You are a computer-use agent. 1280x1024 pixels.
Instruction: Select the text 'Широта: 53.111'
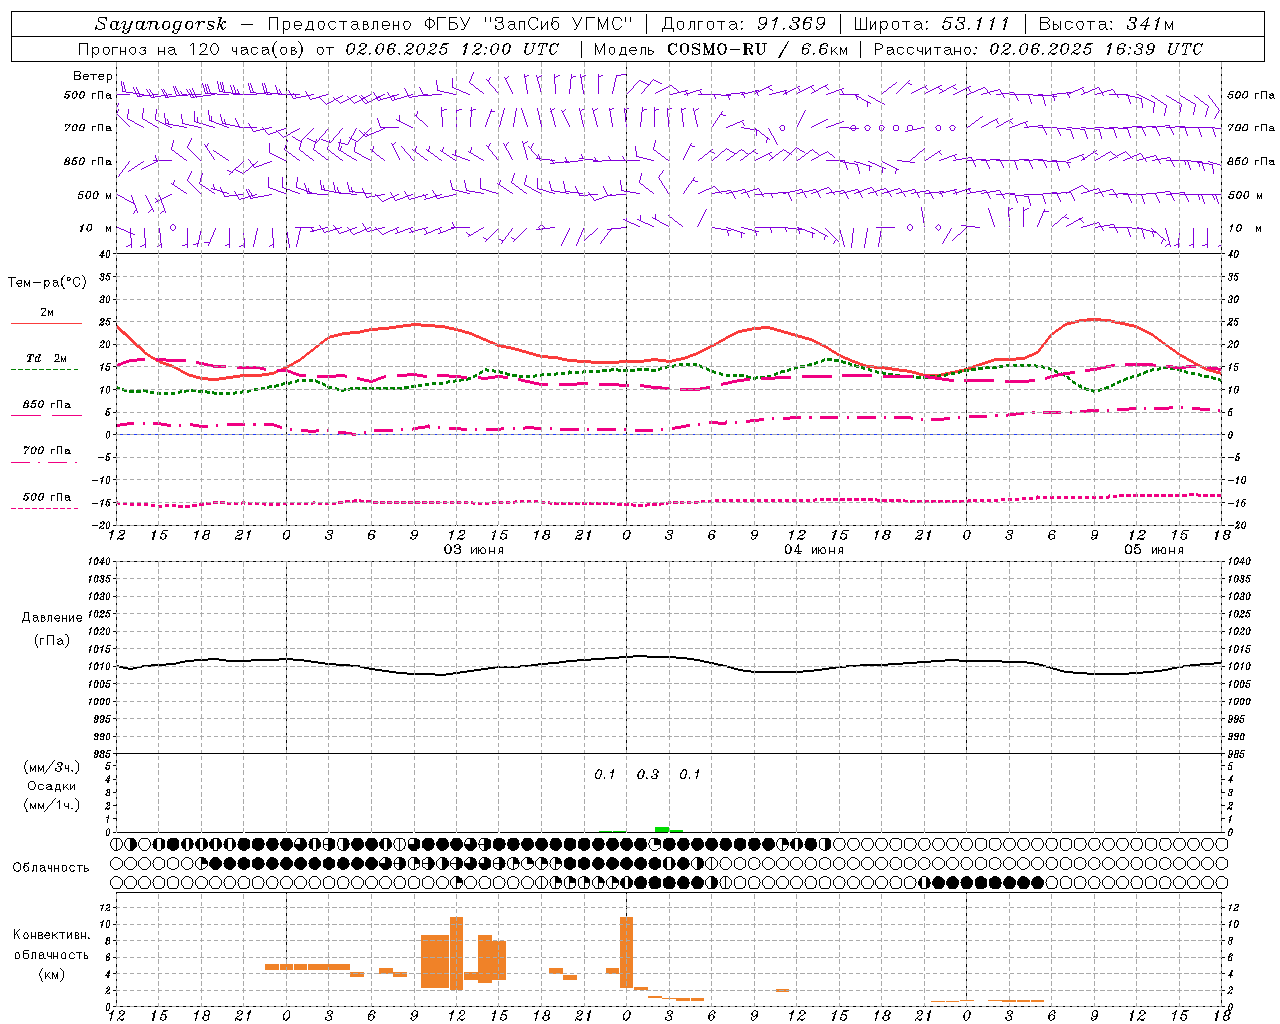click(x=932, y=24)
